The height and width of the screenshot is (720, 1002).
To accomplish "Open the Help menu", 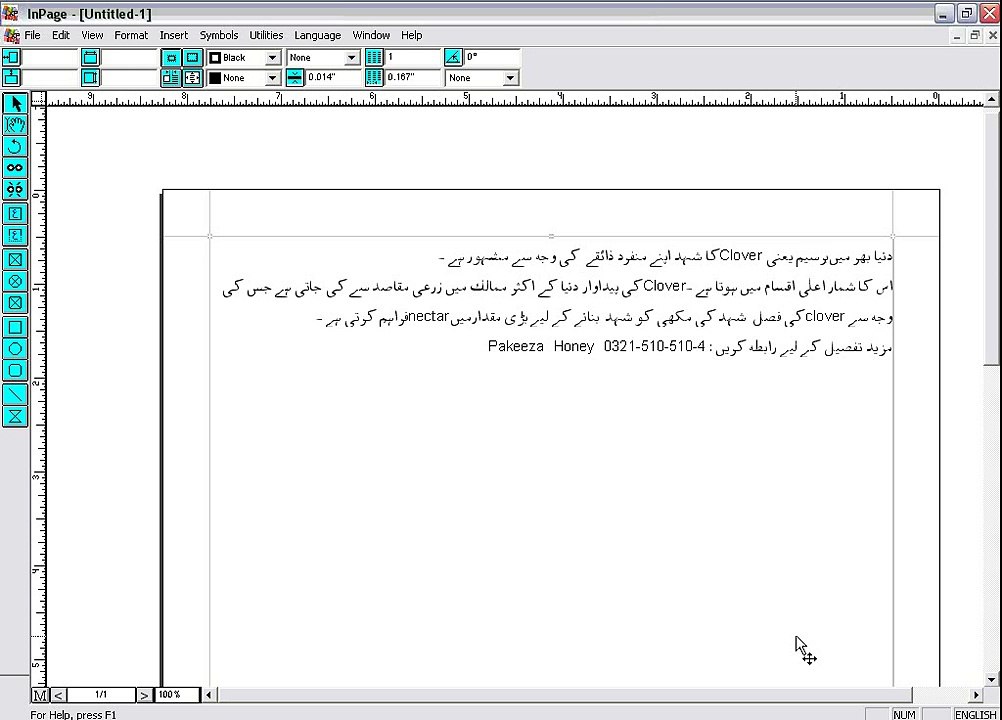I will (x=412, y=35).
